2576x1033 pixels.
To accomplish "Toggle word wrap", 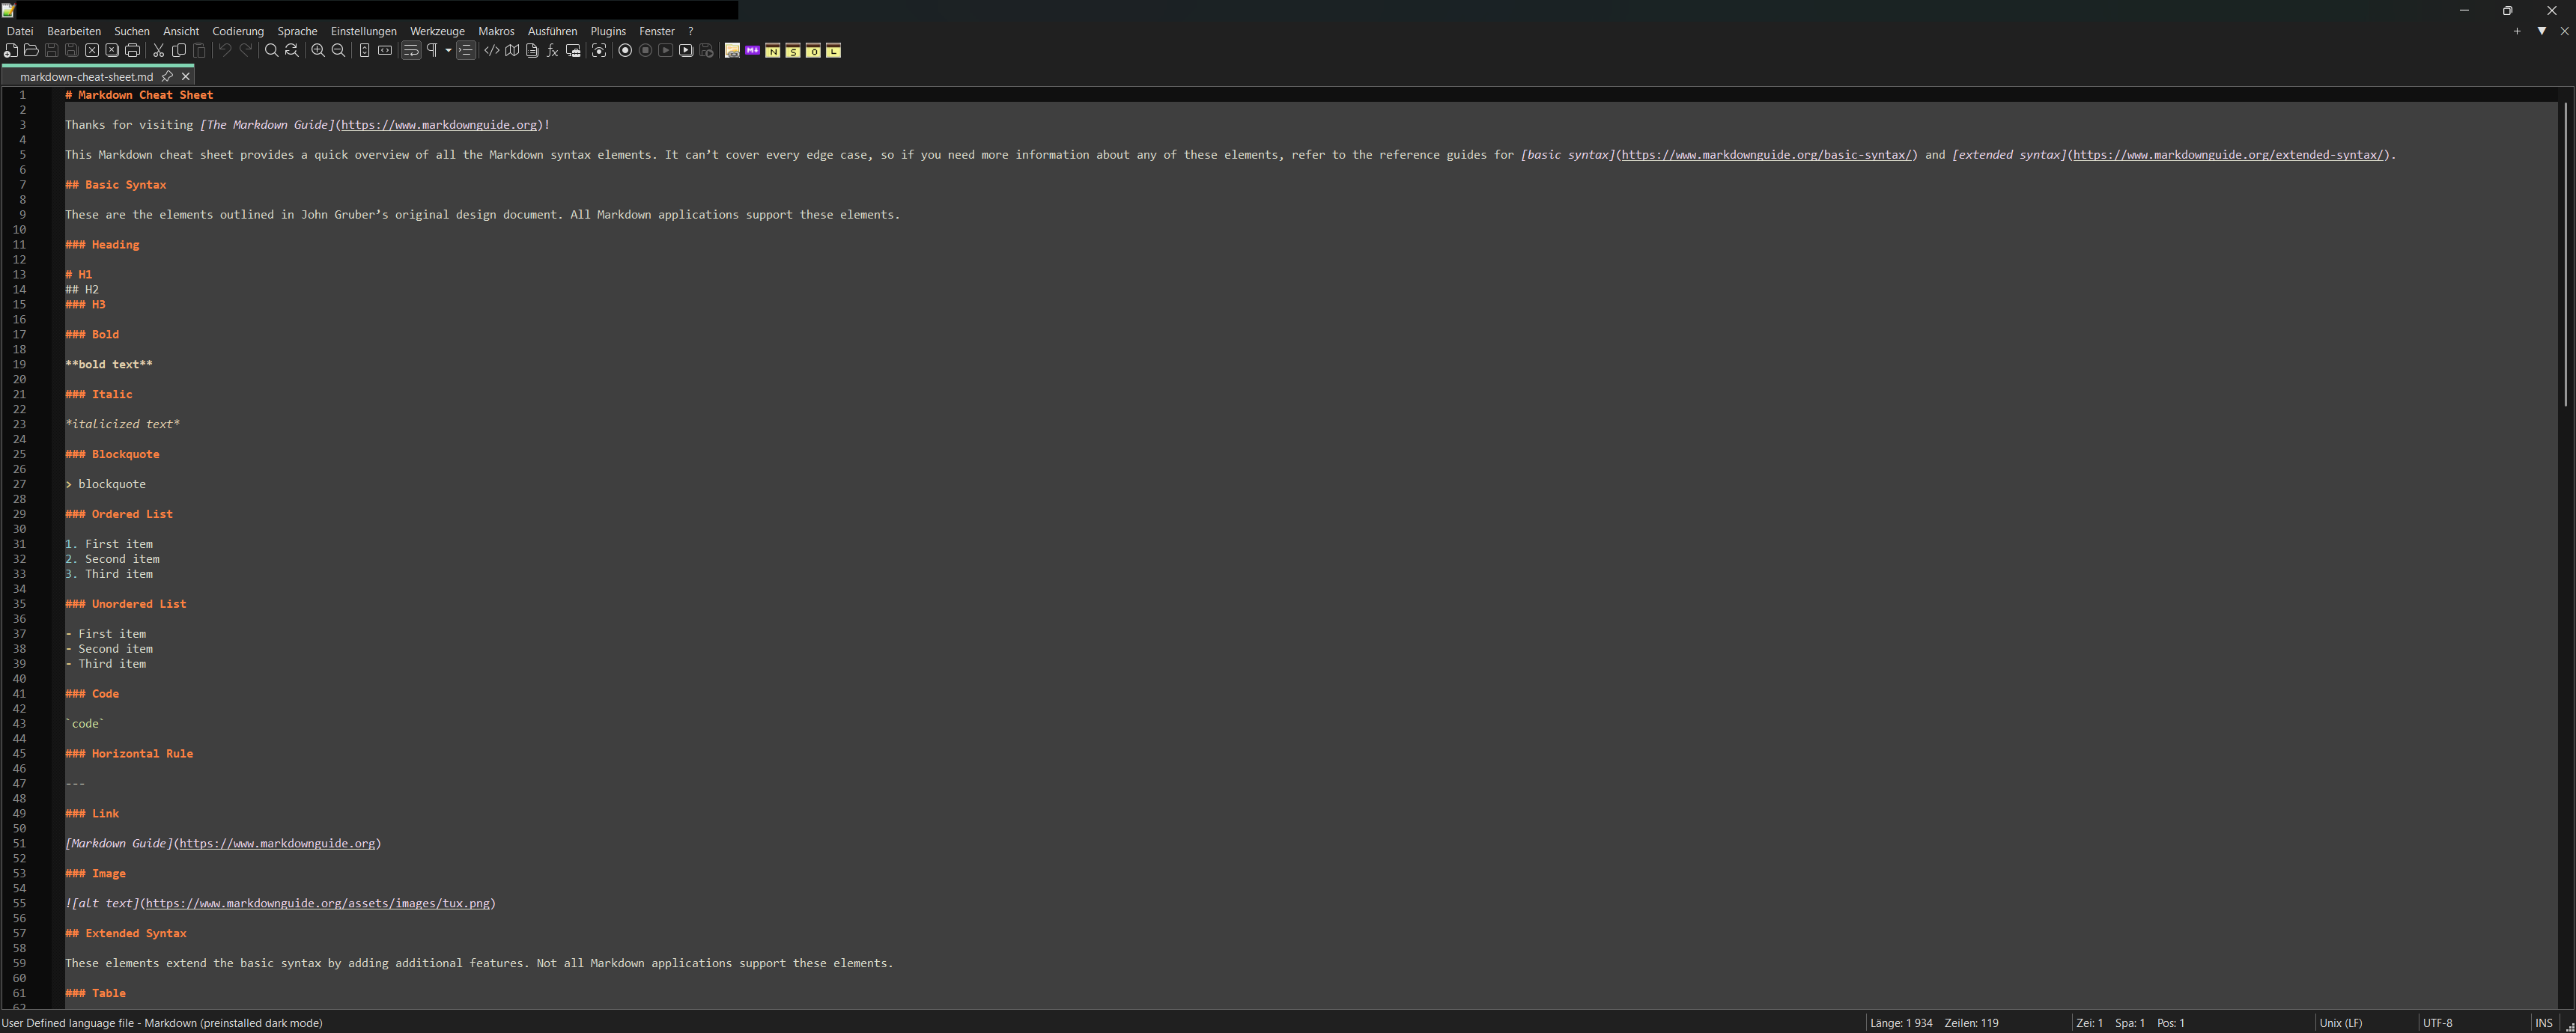I will pyautogui.click(x=411, y=51).
